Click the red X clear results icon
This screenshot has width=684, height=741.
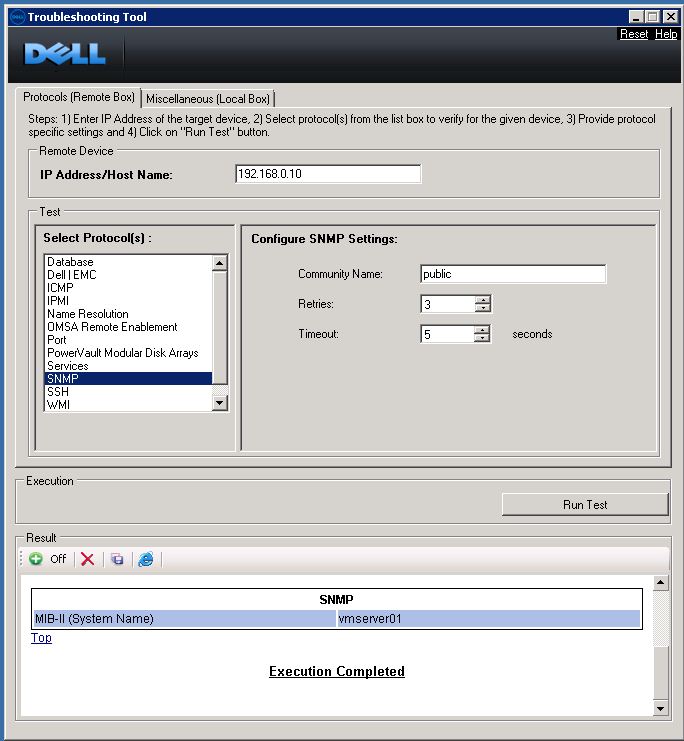point(88,559)
